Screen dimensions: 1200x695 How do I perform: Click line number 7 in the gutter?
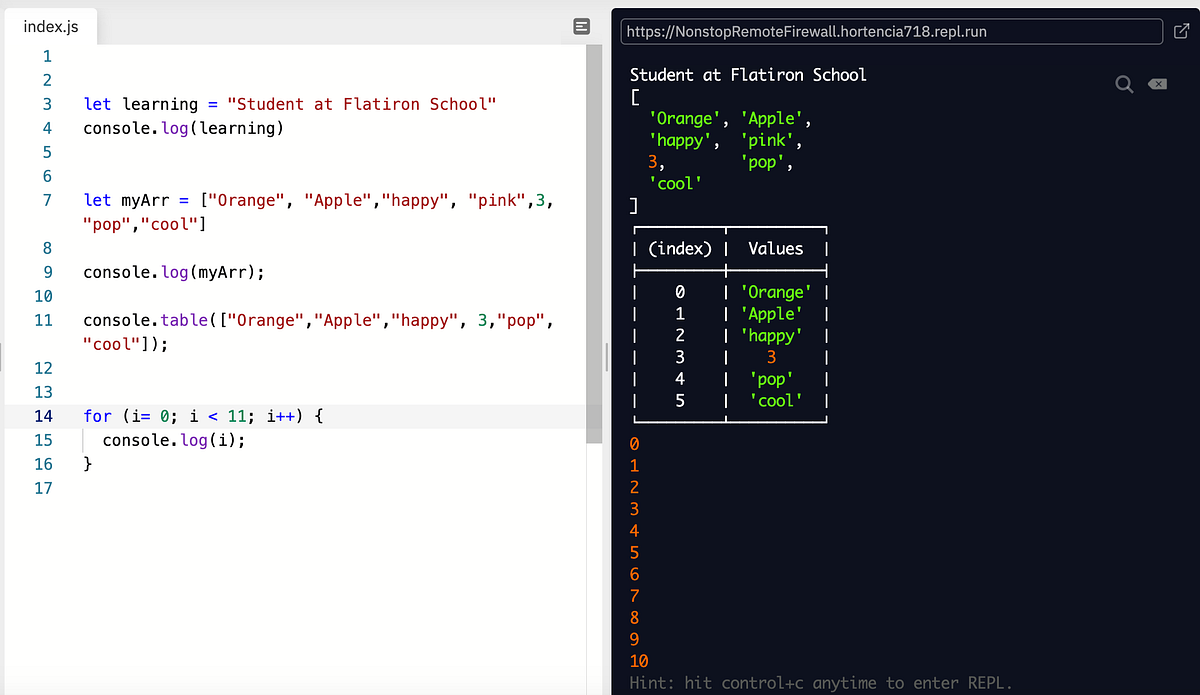[x=46, y=200]
